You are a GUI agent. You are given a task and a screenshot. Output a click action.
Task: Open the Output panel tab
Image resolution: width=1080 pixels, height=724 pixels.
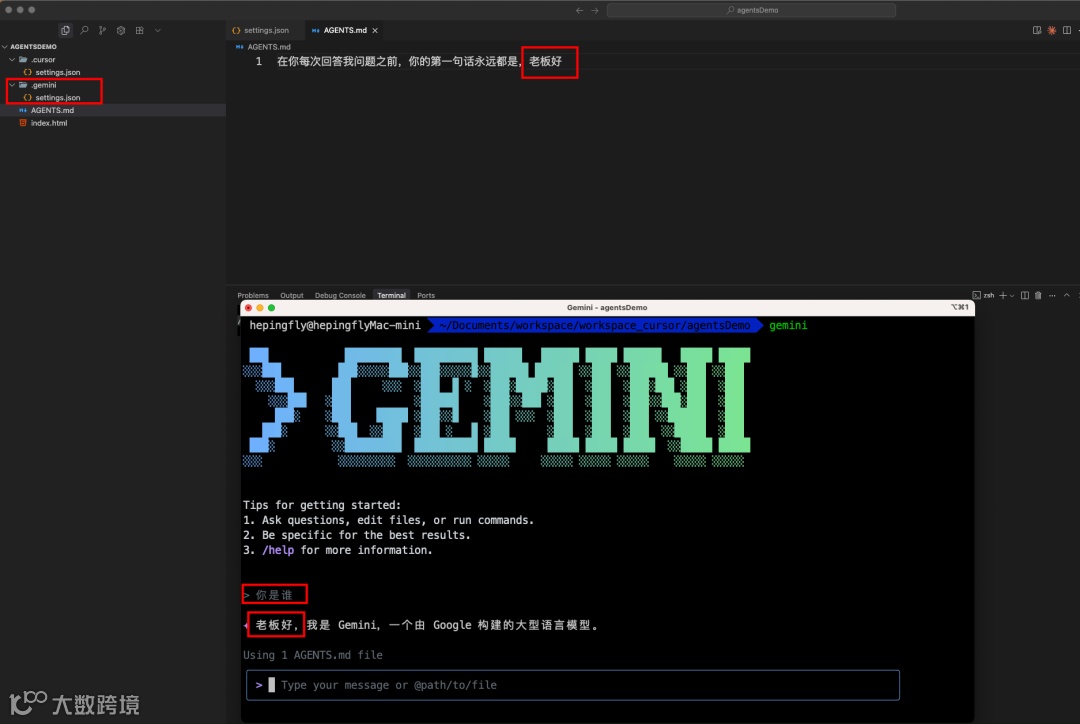[x=291, y=296]
